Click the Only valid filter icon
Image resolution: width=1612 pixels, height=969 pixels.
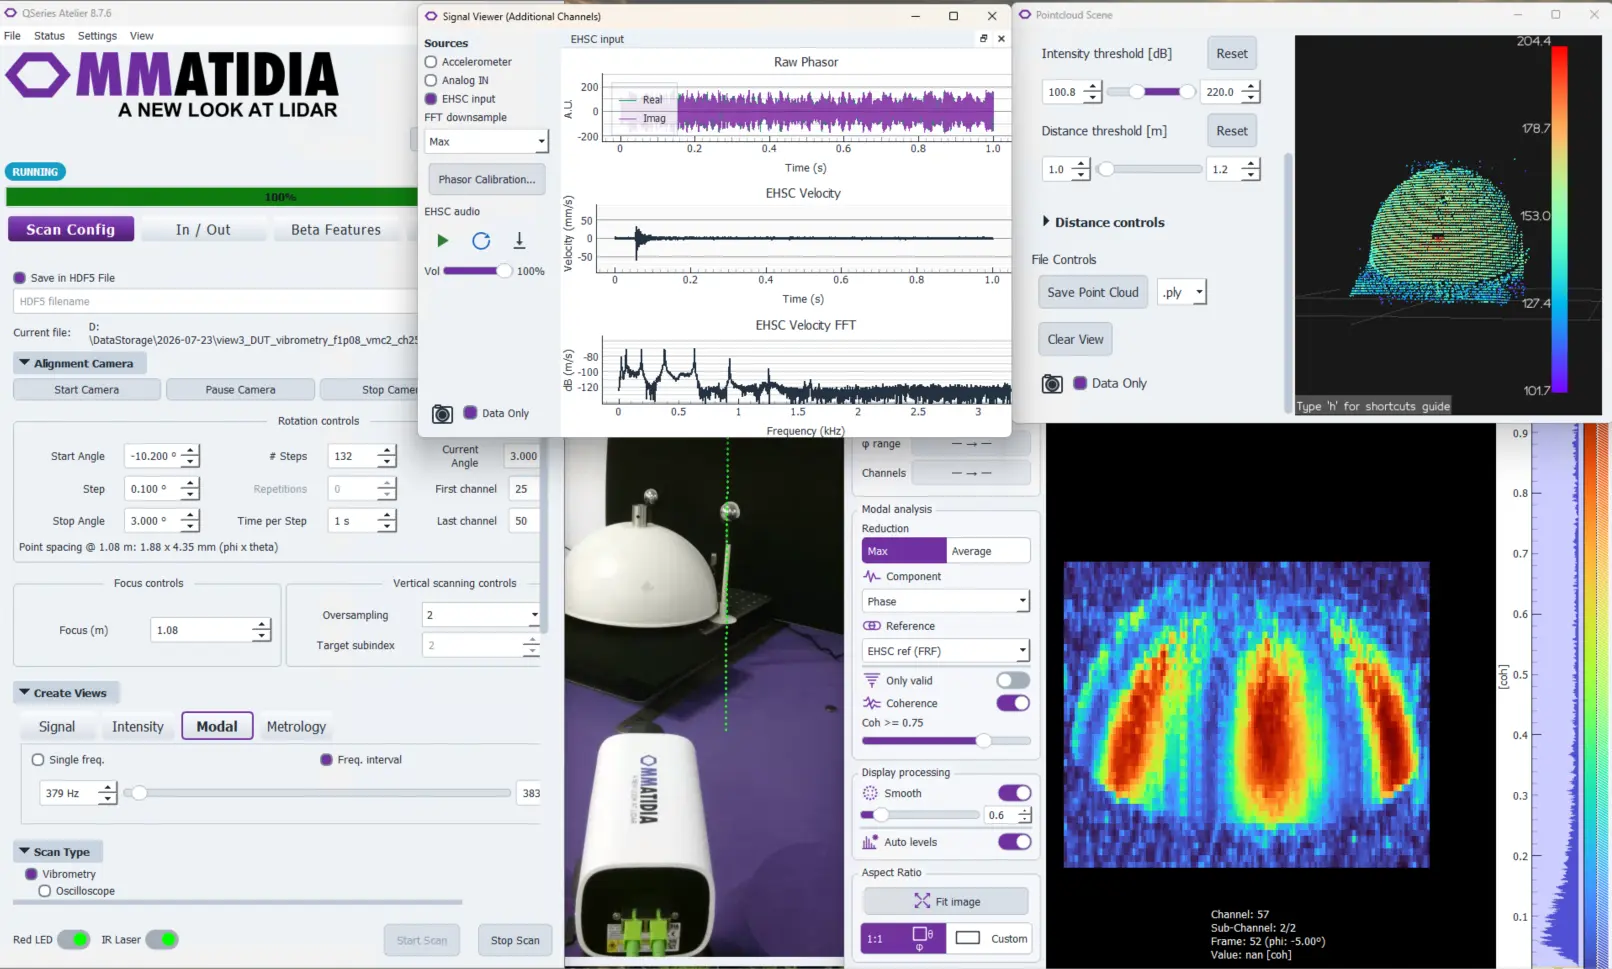click(871, 680)
